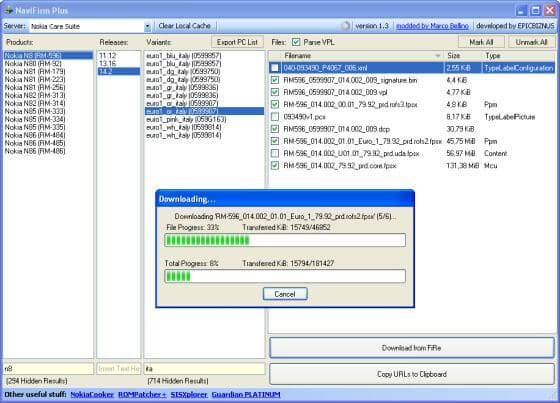The image size is (560, 403).
Task: Sort by the Type column header
Action: tap(518, 56)
